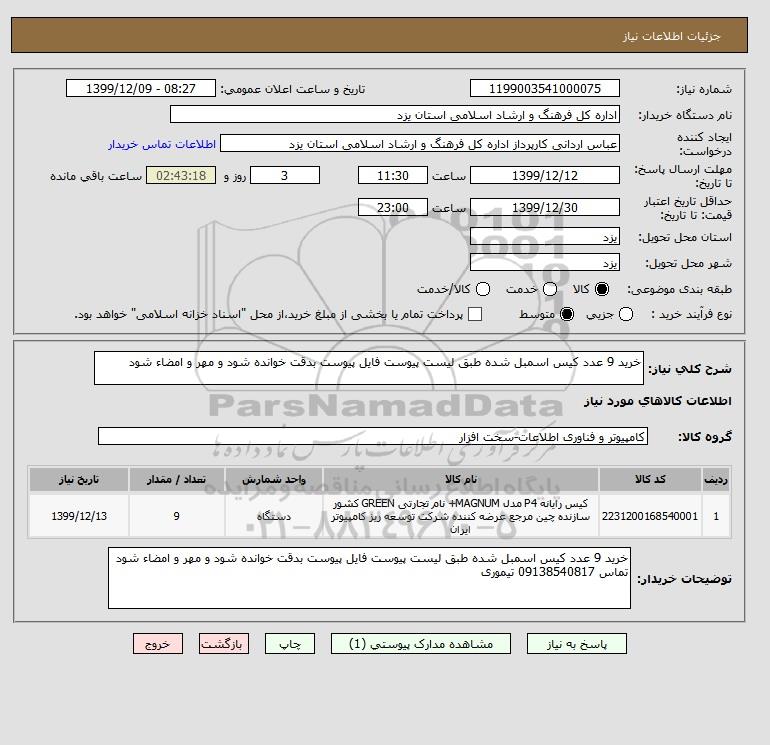Click the مشاهده مدارک پیوستی (1) button
The height and width of the screenshot is (745, 770).
point(421,644)
